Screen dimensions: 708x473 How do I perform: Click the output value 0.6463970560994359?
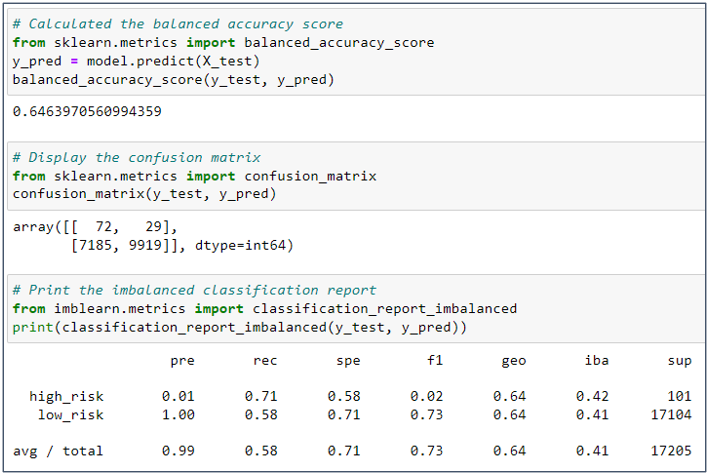tap(87, 111)
